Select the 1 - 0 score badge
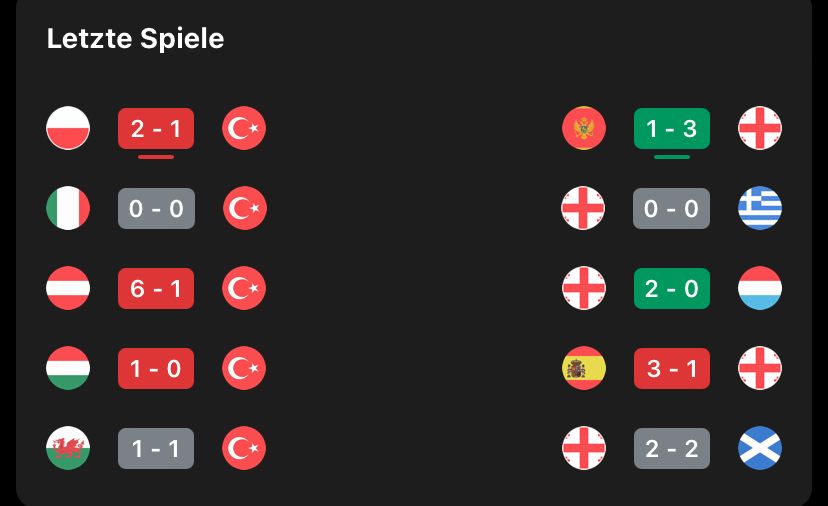 coord(156,368)
